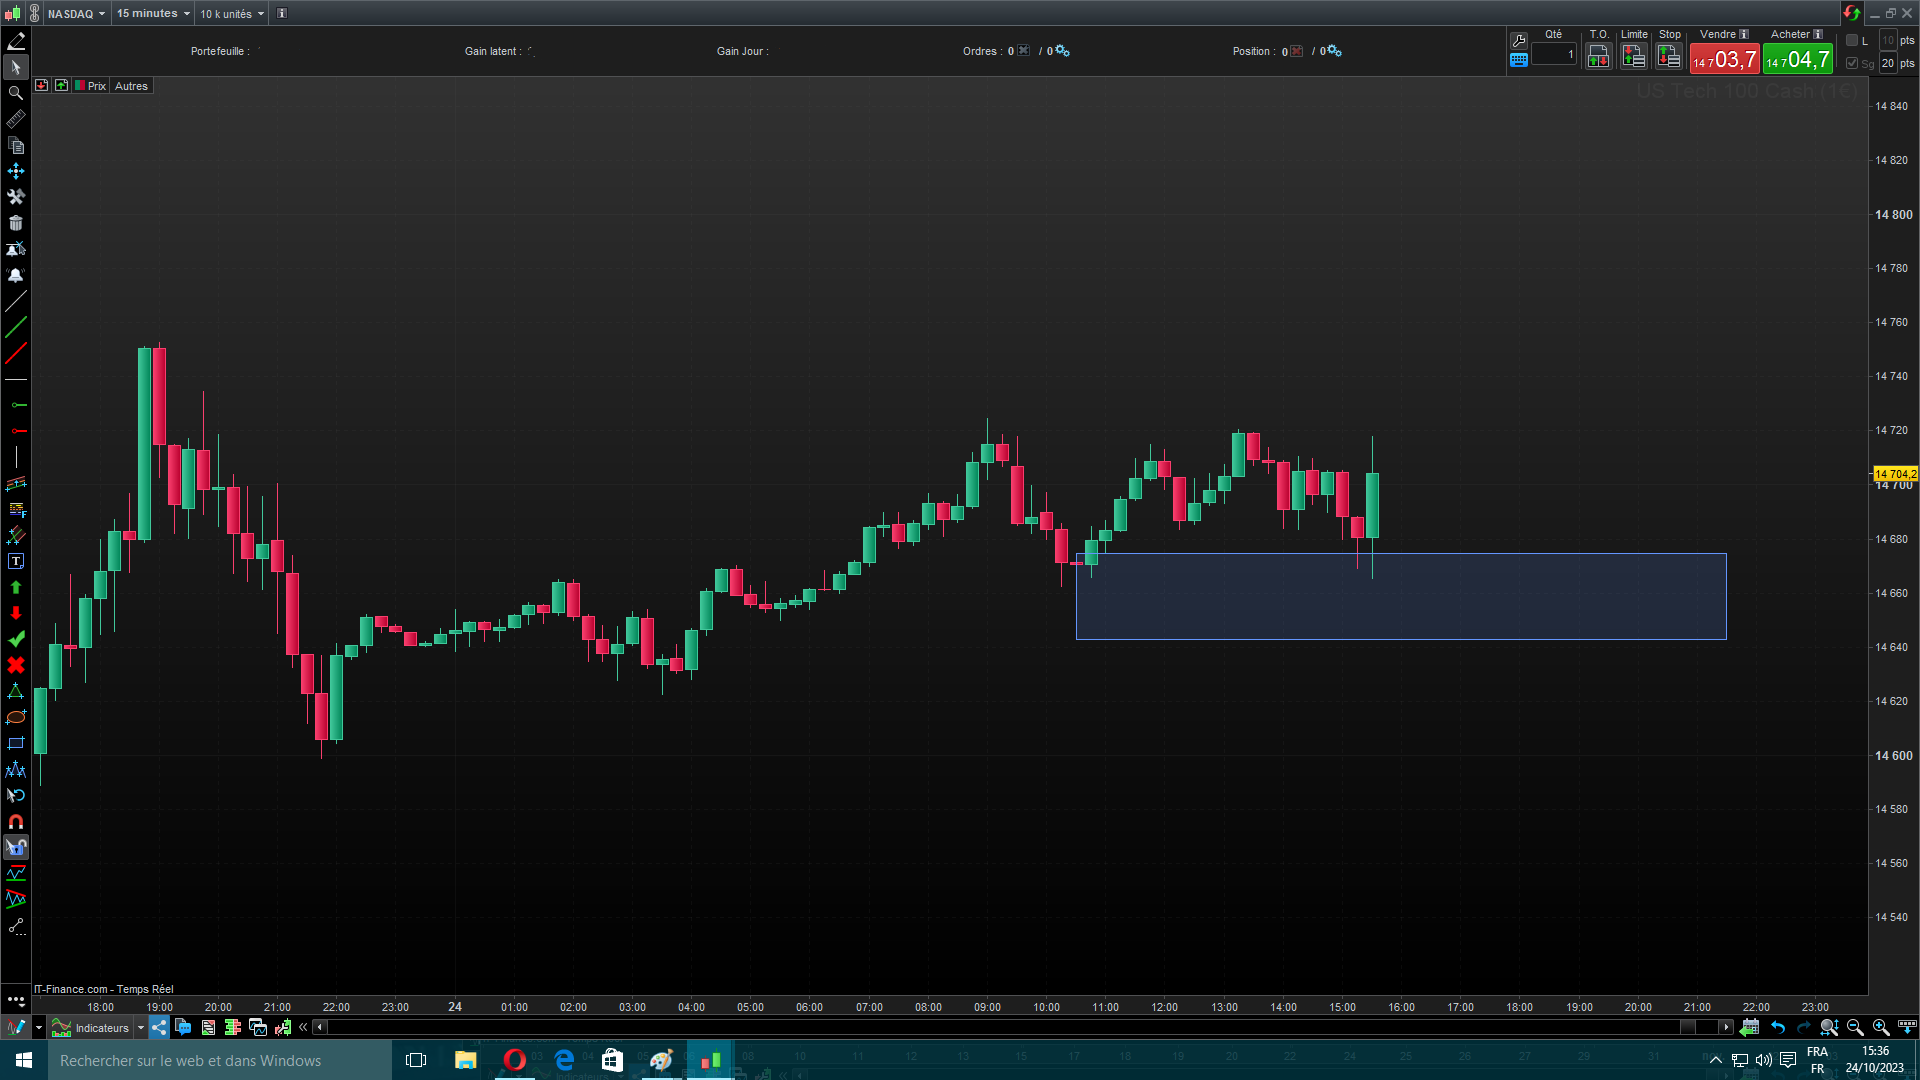This screenshot has height=1080, width=1920.
Task: Expand the Indicateurs dropdown arrow
Action: [x=140, y=1028]
